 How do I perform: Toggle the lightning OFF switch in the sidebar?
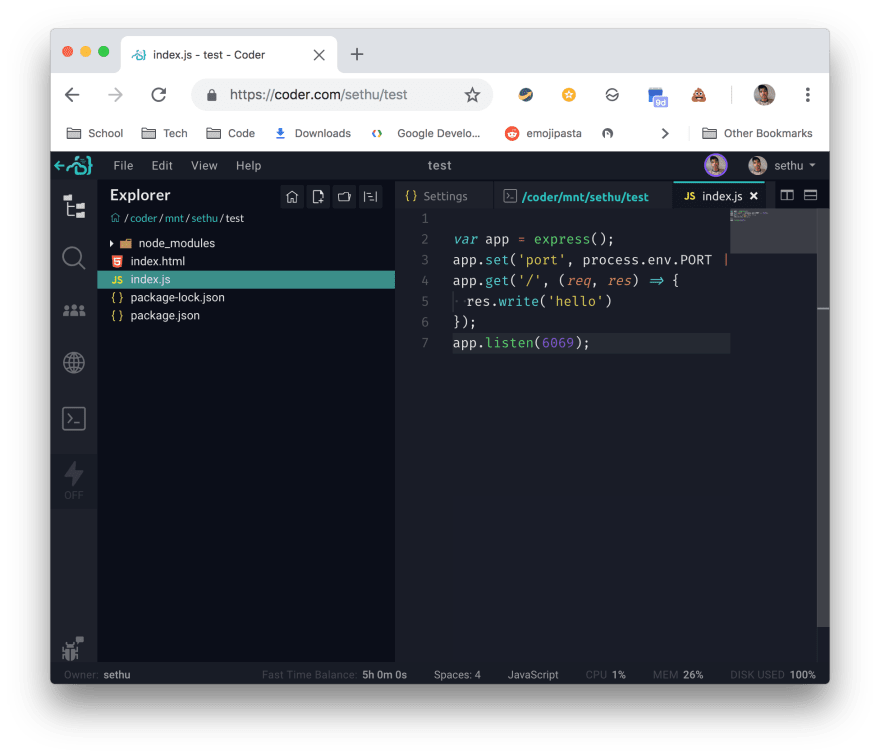click(x=73, y=478)
